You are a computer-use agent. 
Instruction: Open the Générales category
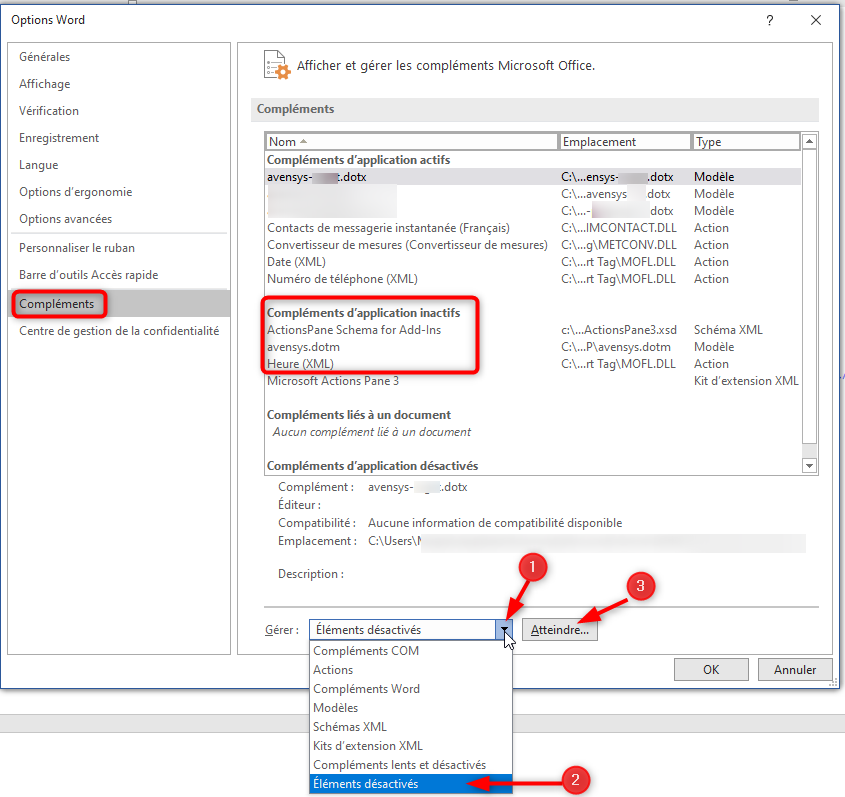pyautogui.click(x=45, y=57)
